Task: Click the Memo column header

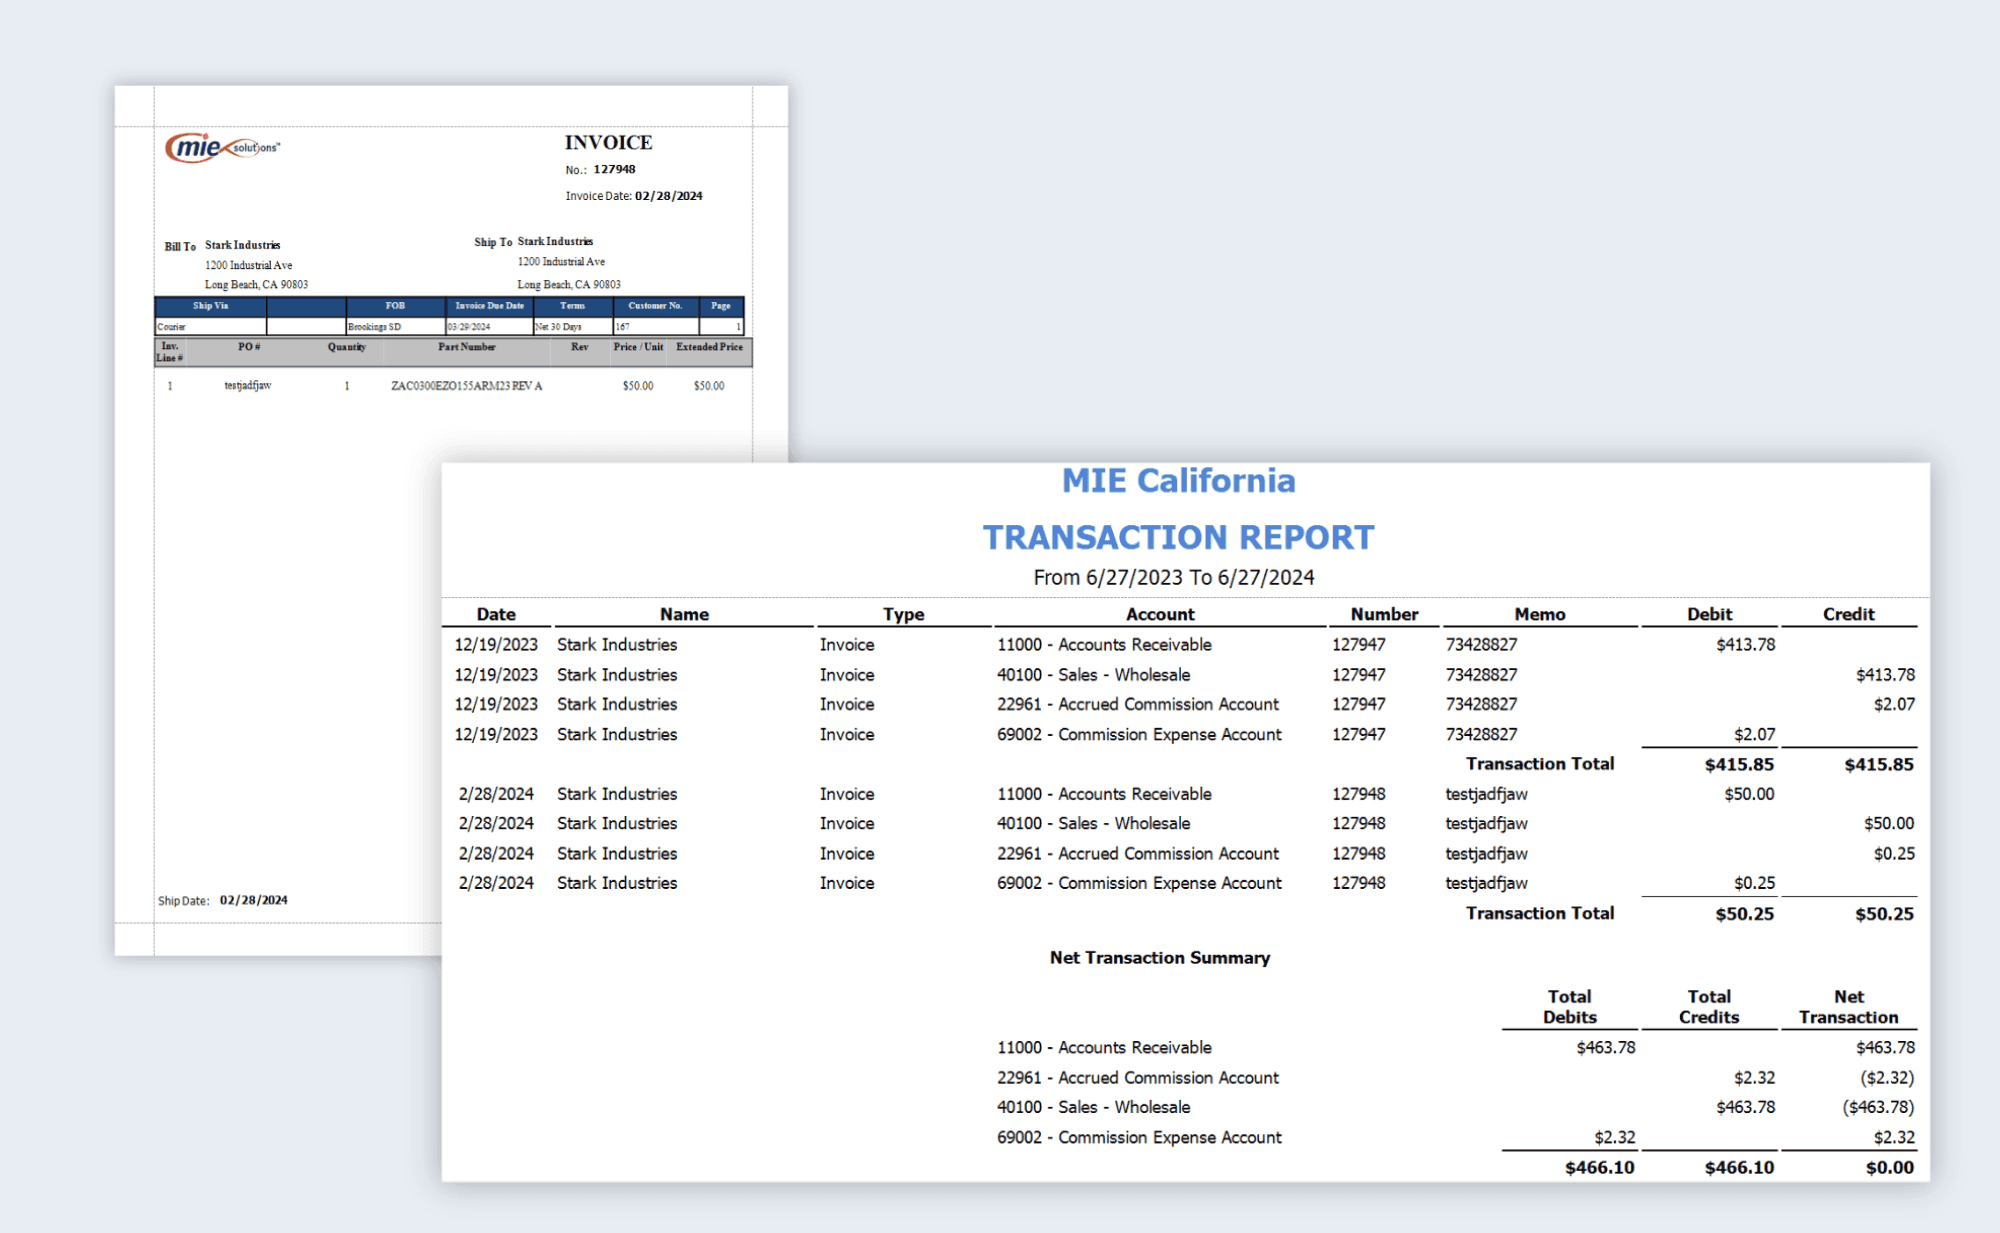Action: (x=1539, y=614)
